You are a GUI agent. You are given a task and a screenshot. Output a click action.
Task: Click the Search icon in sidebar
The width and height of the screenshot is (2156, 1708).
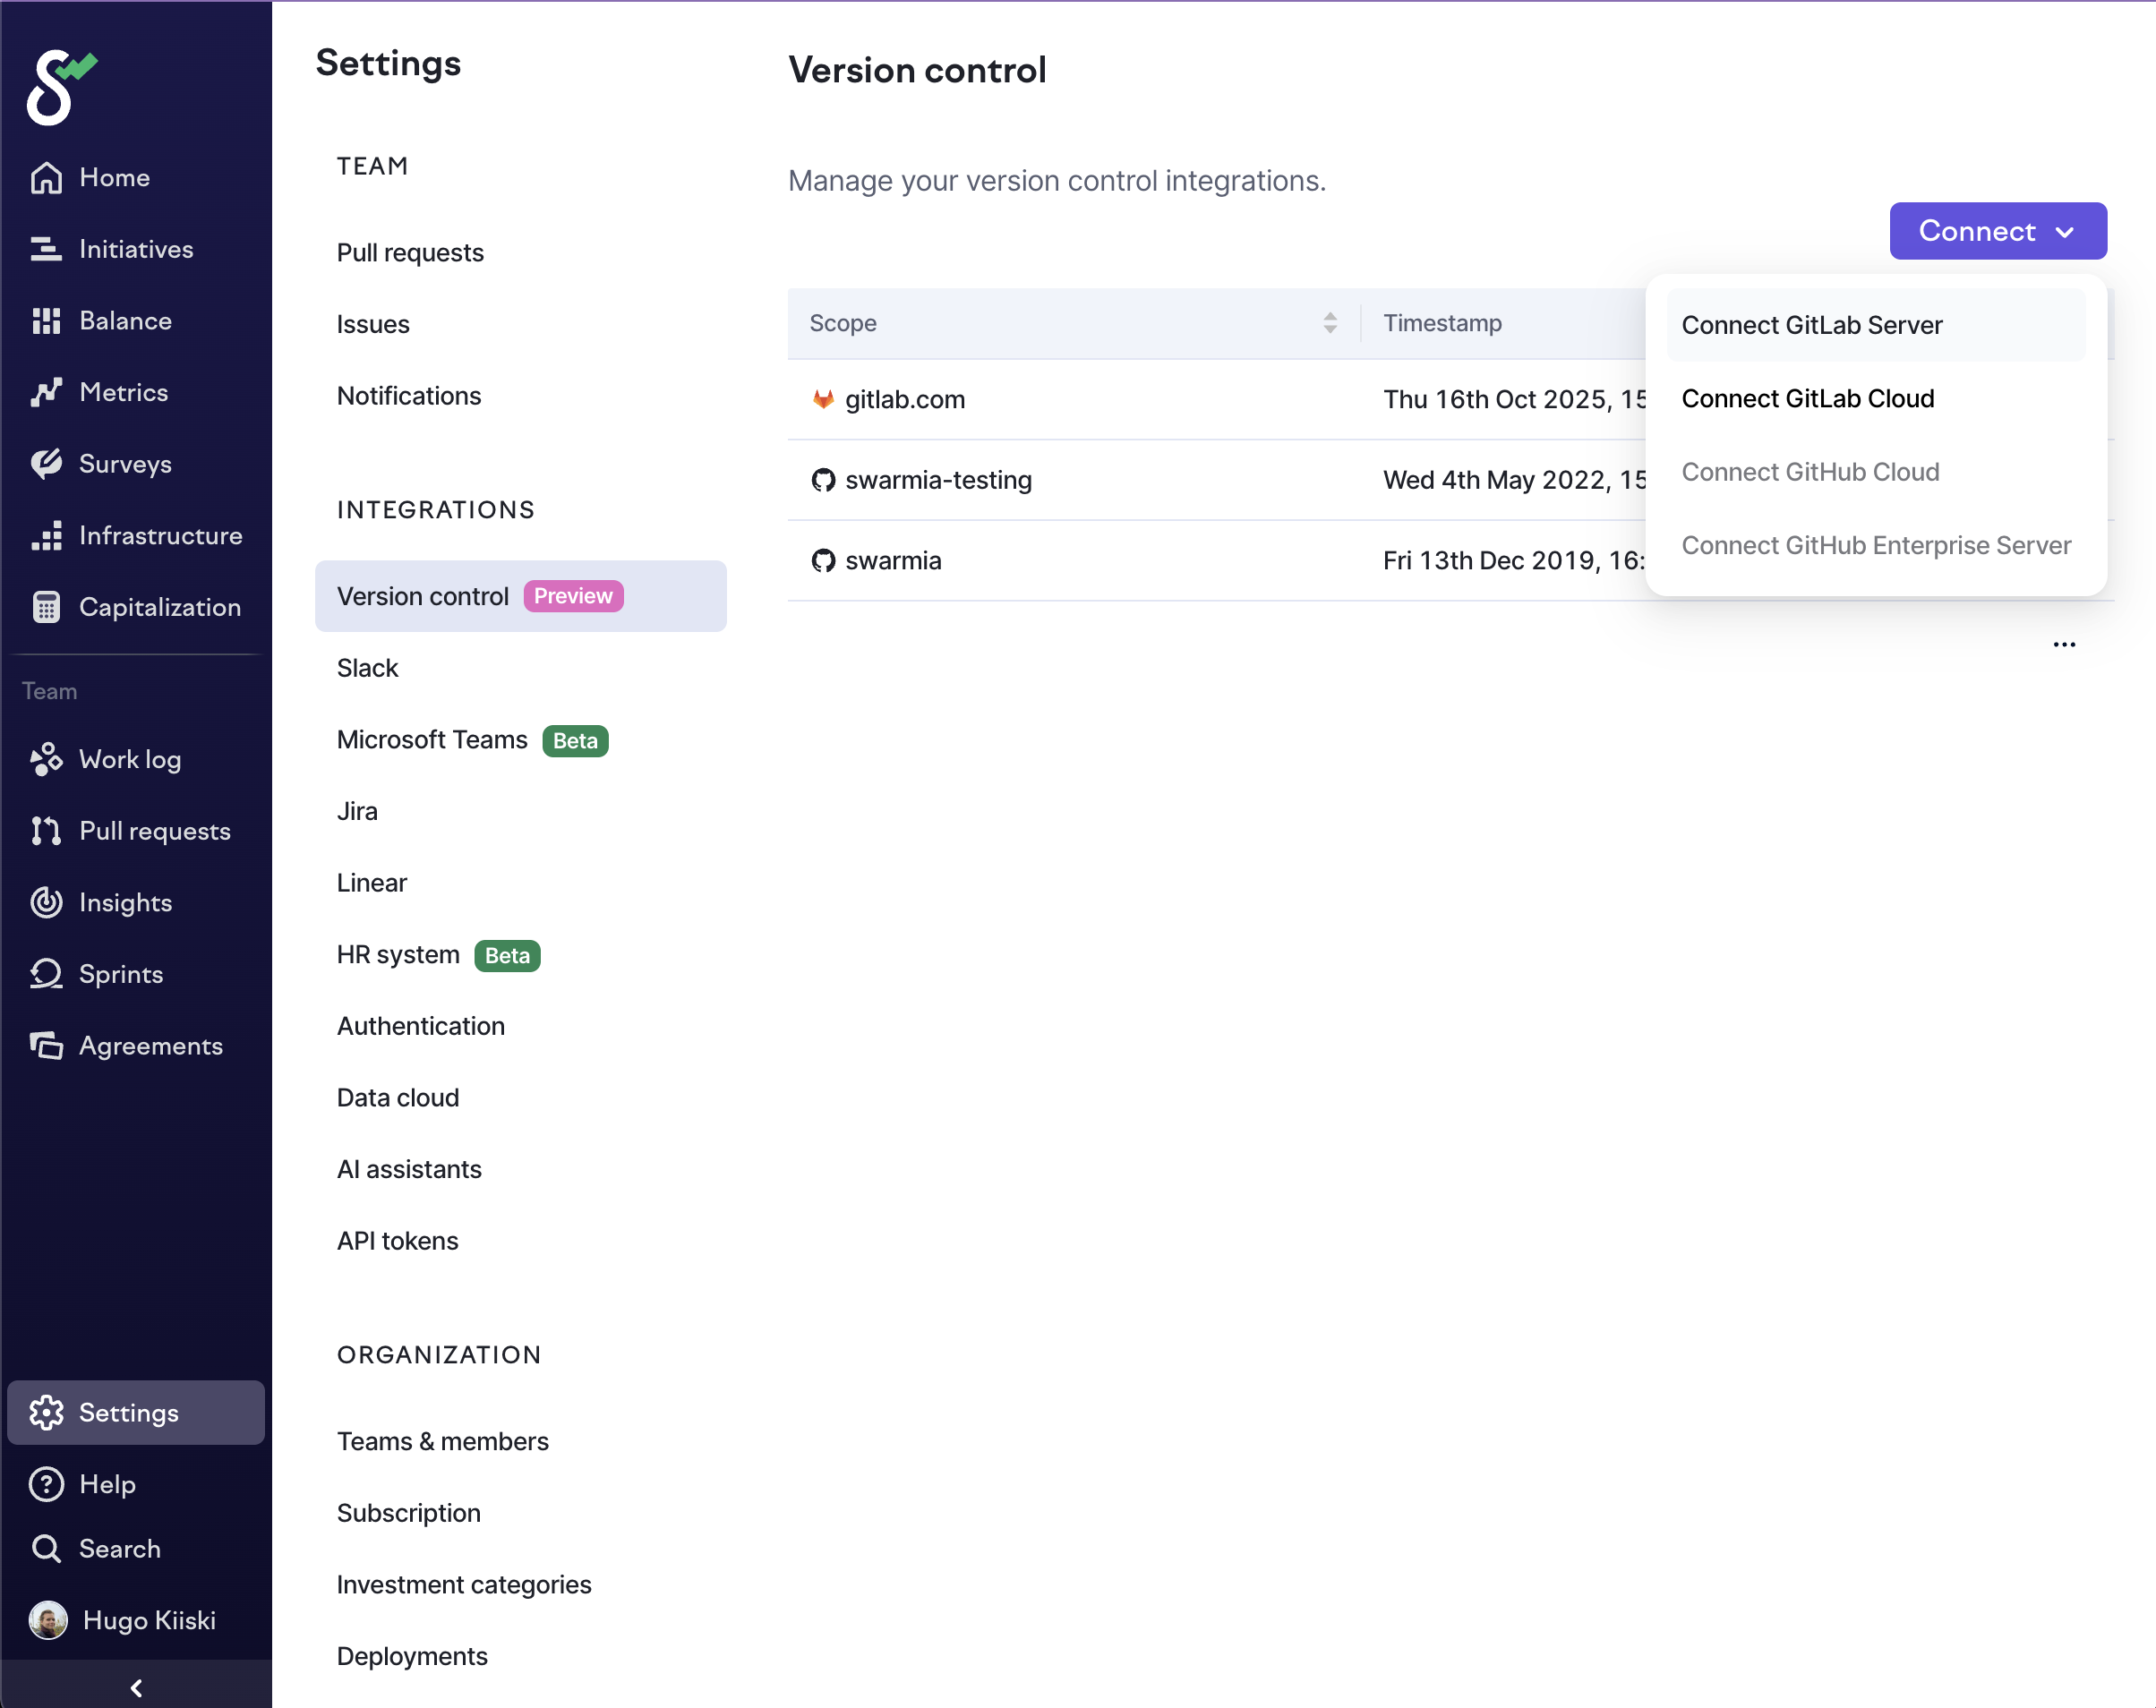[46, 1548]
